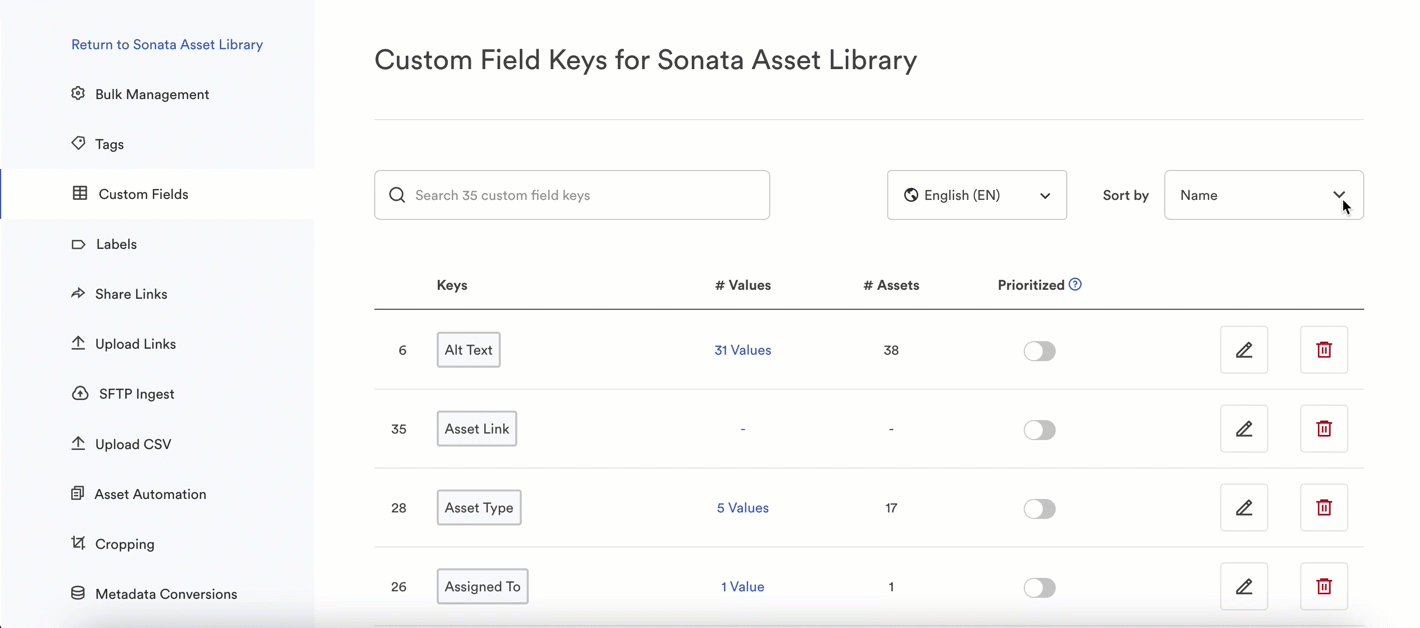Click the Return to Sonata Asset Library link
1420x628 pixels.
[167, 44]
